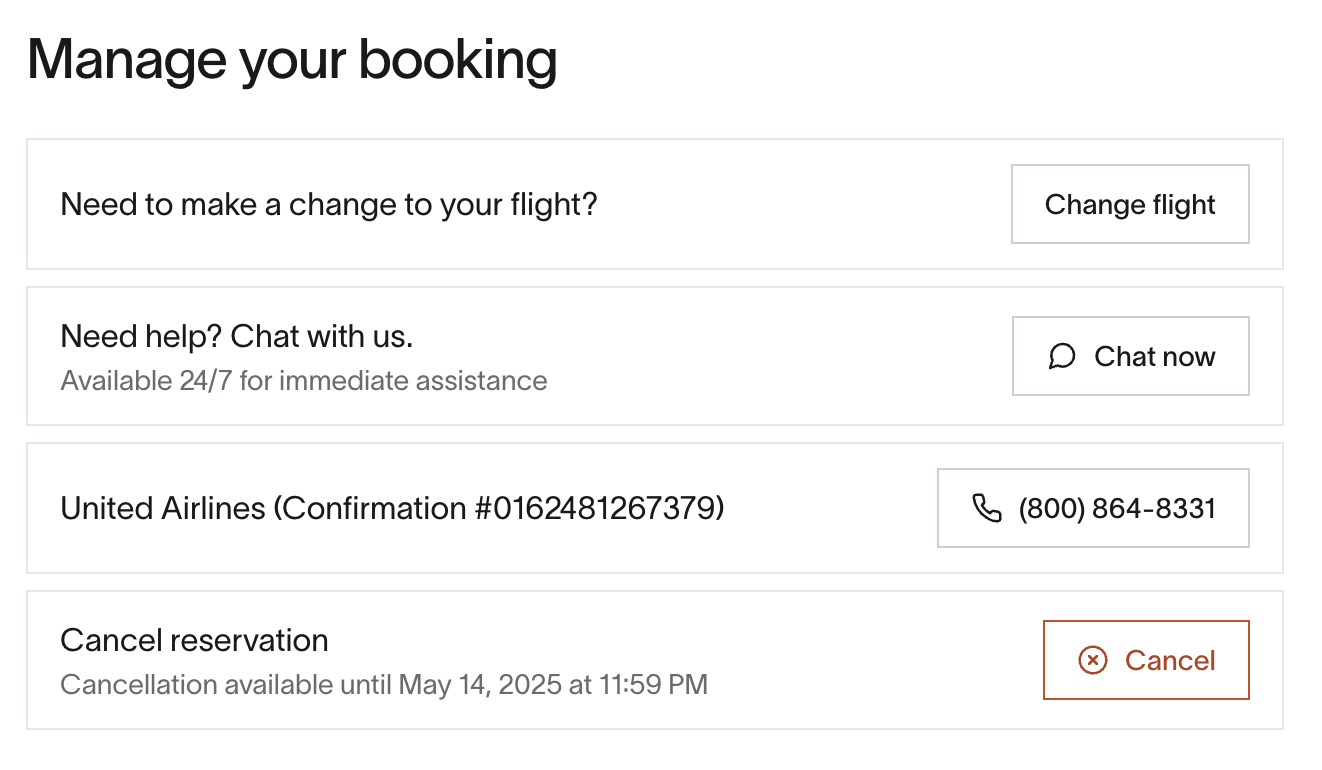Click the red Cancel button text

1170,660
